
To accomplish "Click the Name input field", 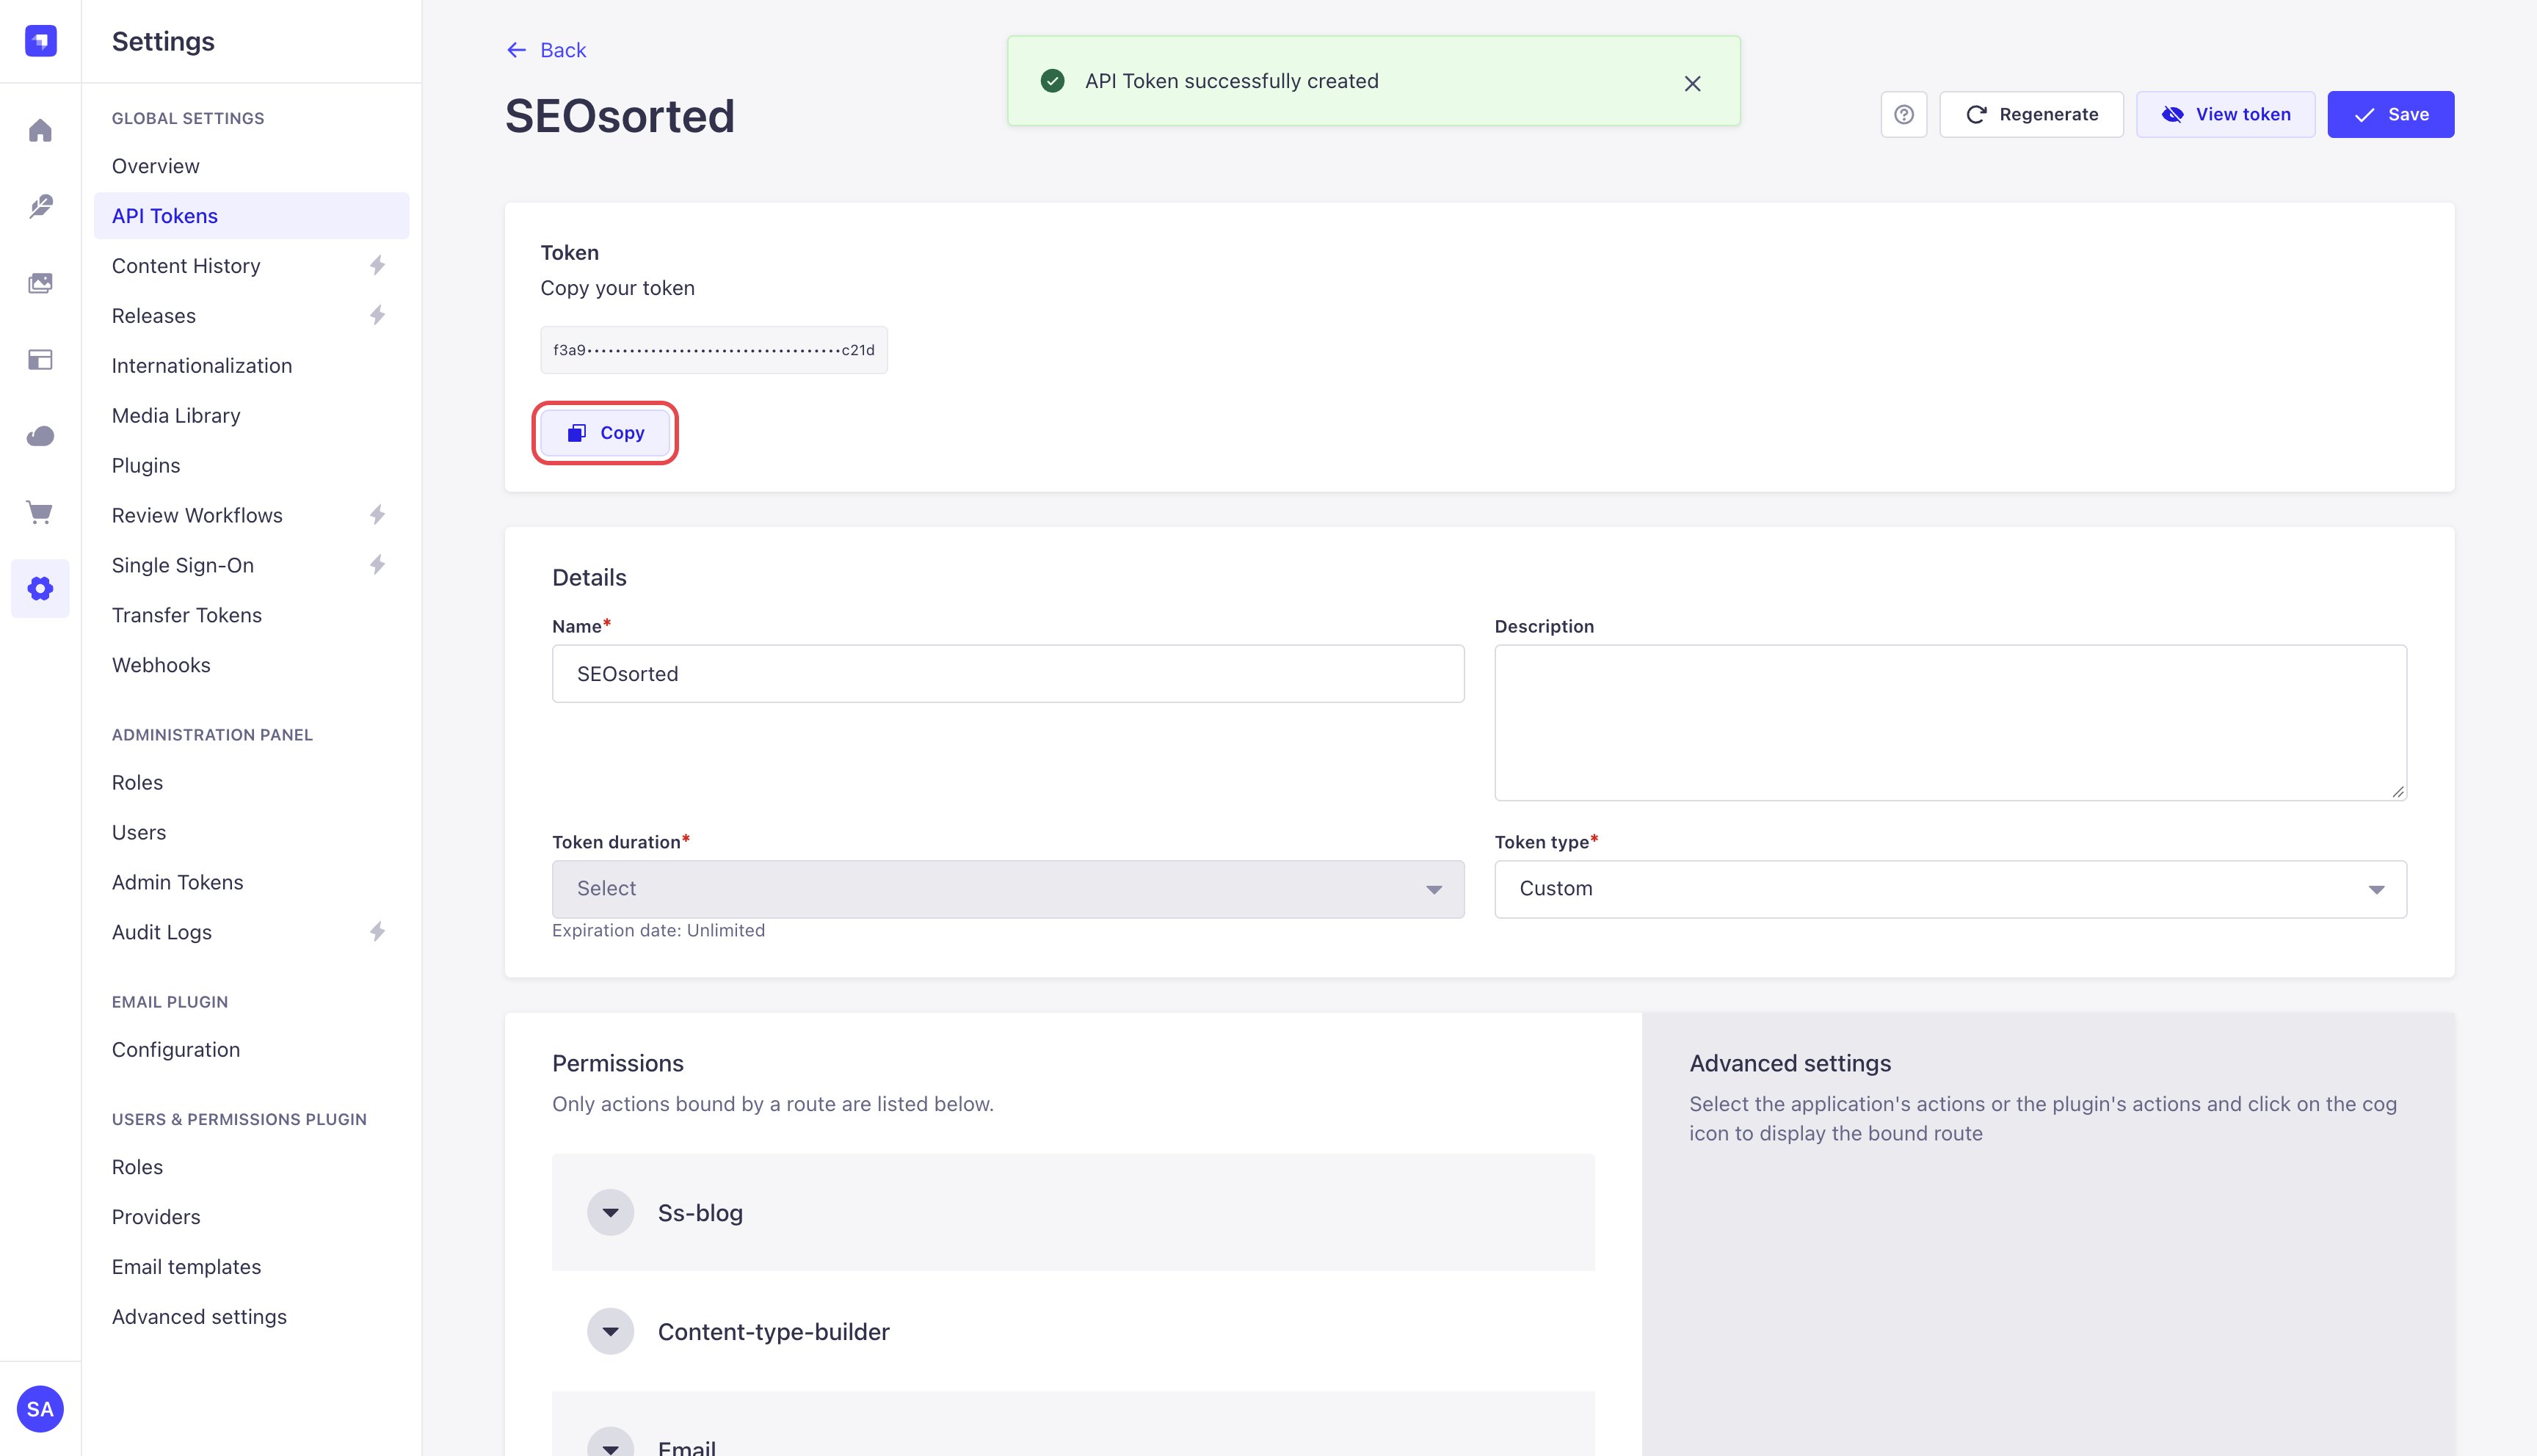I will point(1008,674).
